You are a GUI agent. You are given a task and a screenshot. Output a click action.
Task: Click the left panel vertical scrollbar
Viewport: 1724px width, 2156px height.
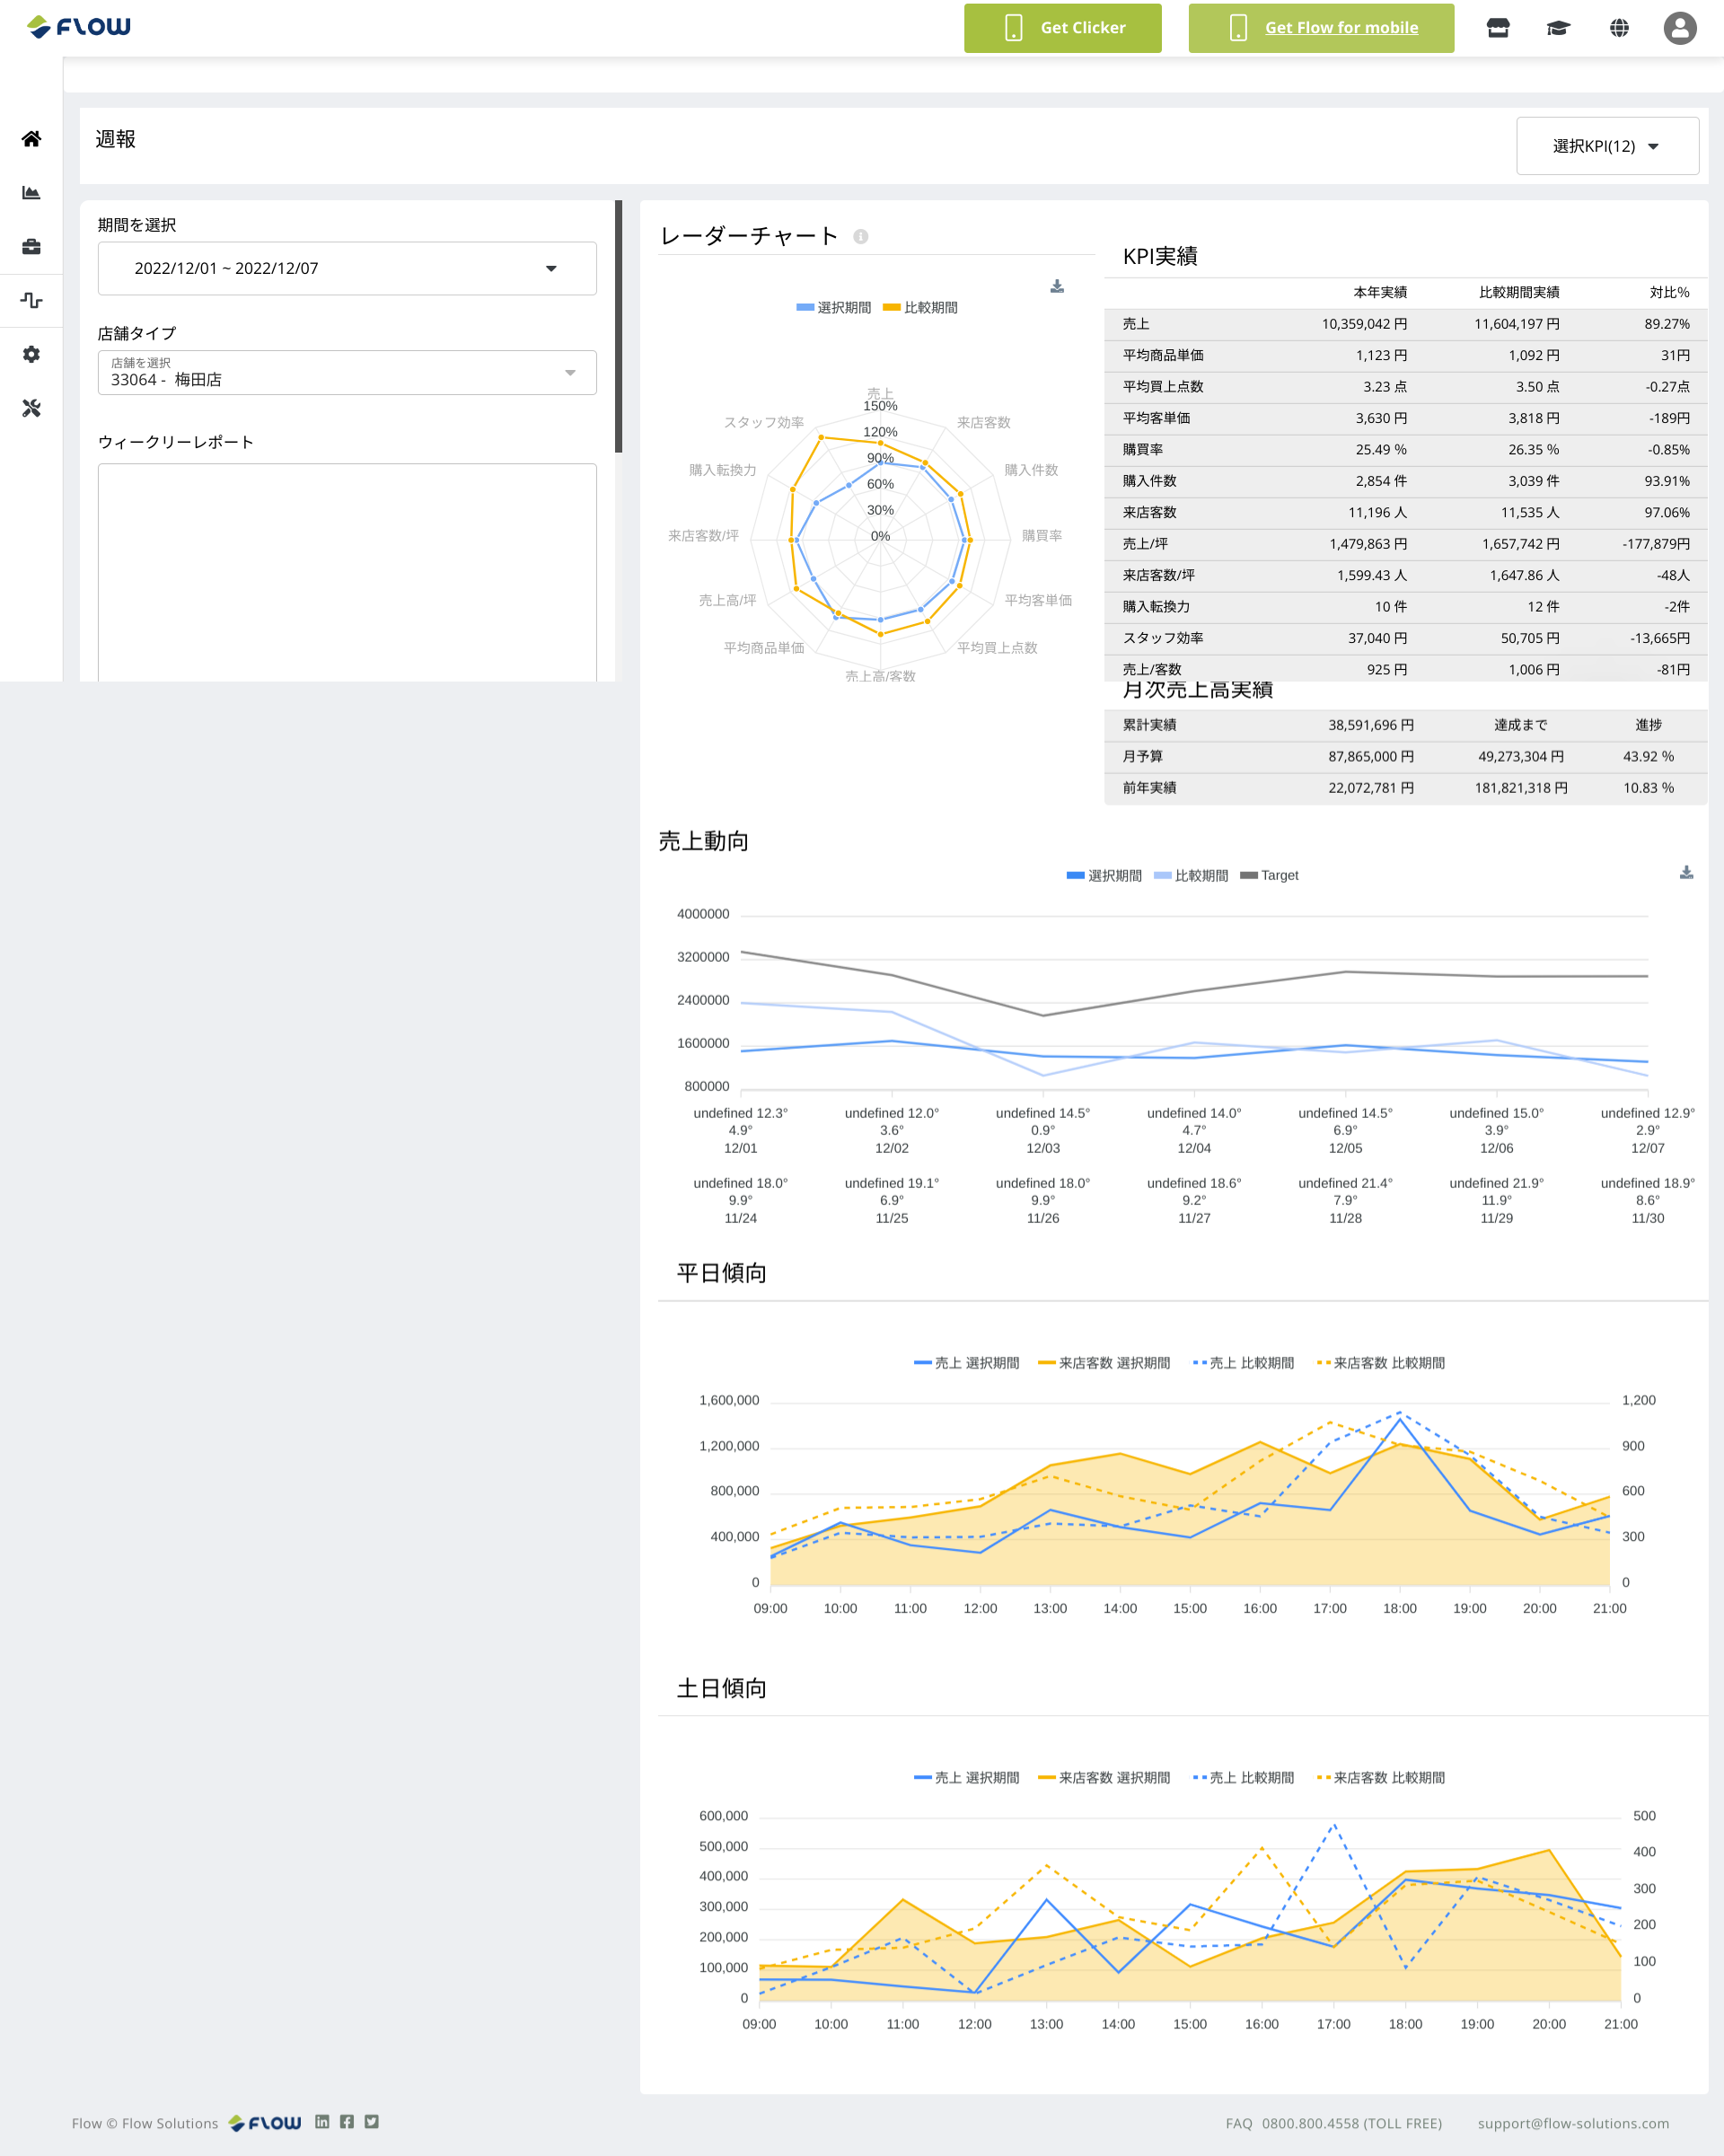(x=618, y=326)
